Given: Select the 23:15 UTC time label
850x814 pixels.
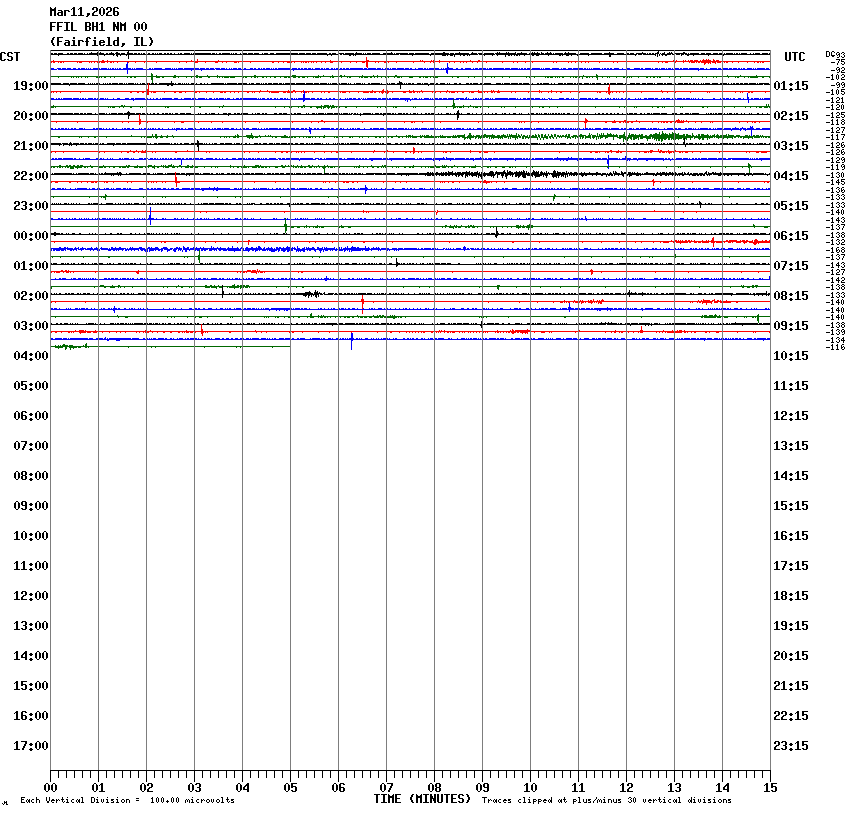Looking at the screenshot, I should [791, 746].
